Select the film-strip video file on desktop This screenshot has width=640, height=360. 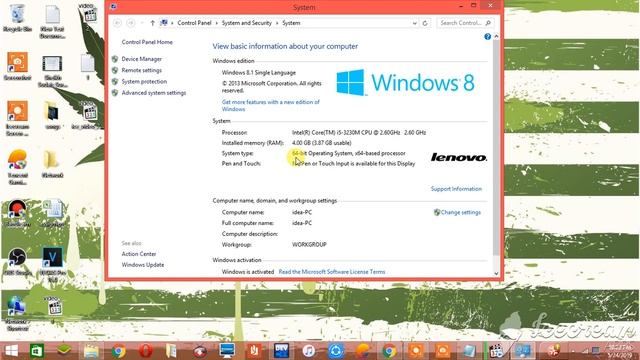(53, 71)
